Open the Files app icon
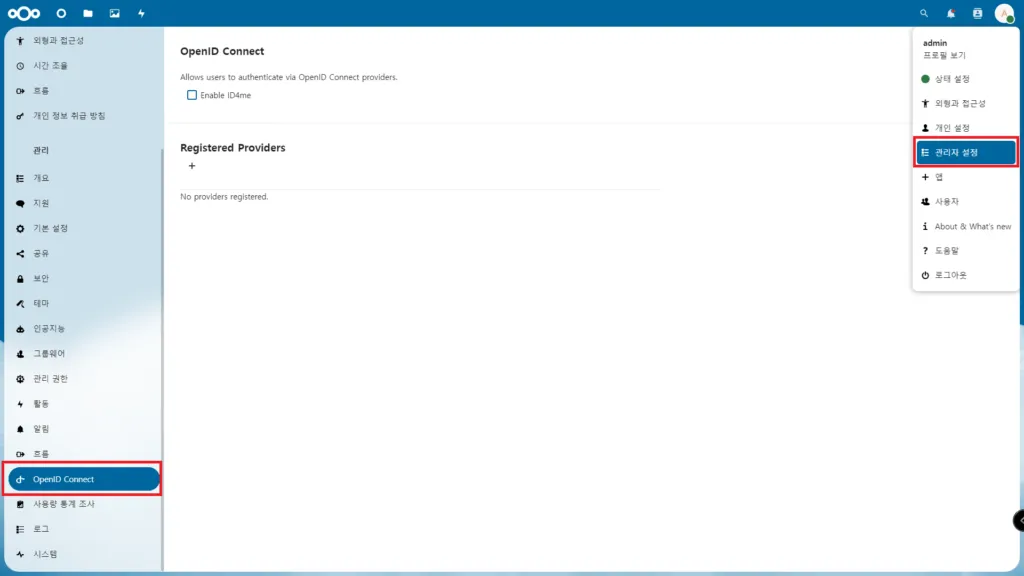Screen dimensions: 1024x576 point(87,13)
